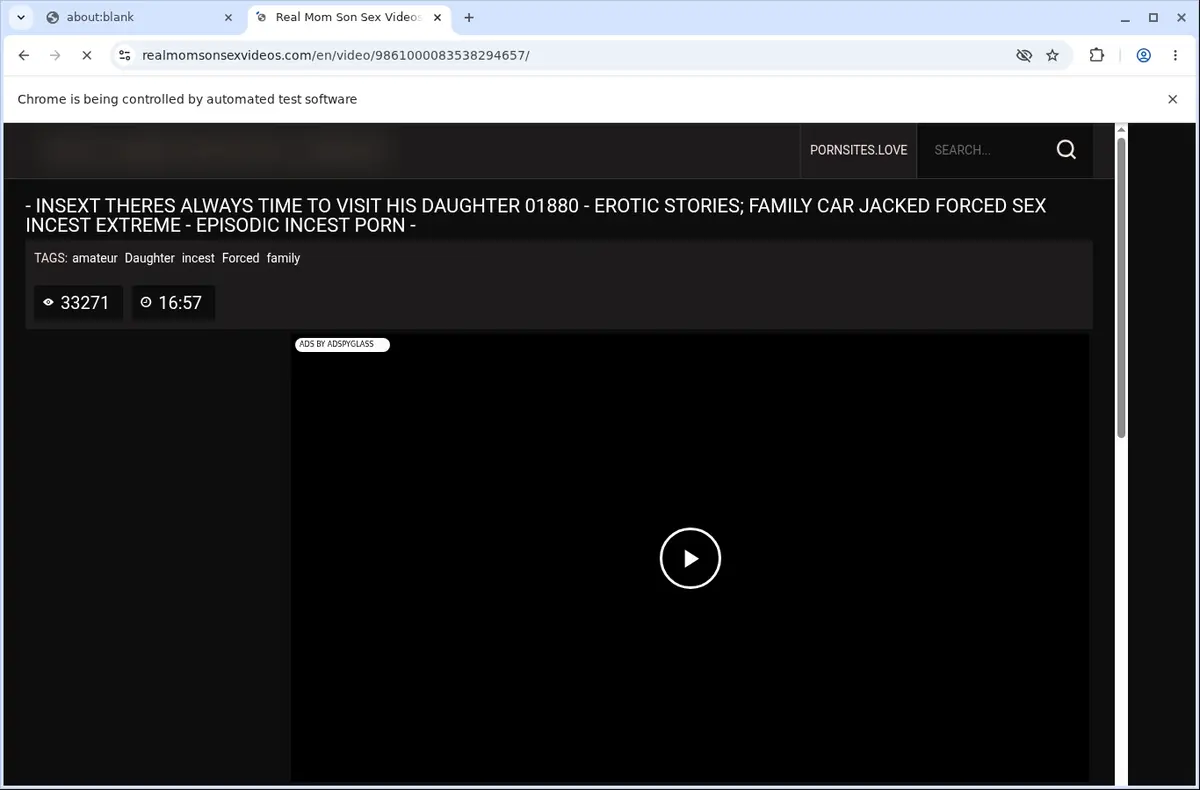Select the 'family' tag
The image size is (1200, 790).
pyautogui.click(x=283, y=258)
